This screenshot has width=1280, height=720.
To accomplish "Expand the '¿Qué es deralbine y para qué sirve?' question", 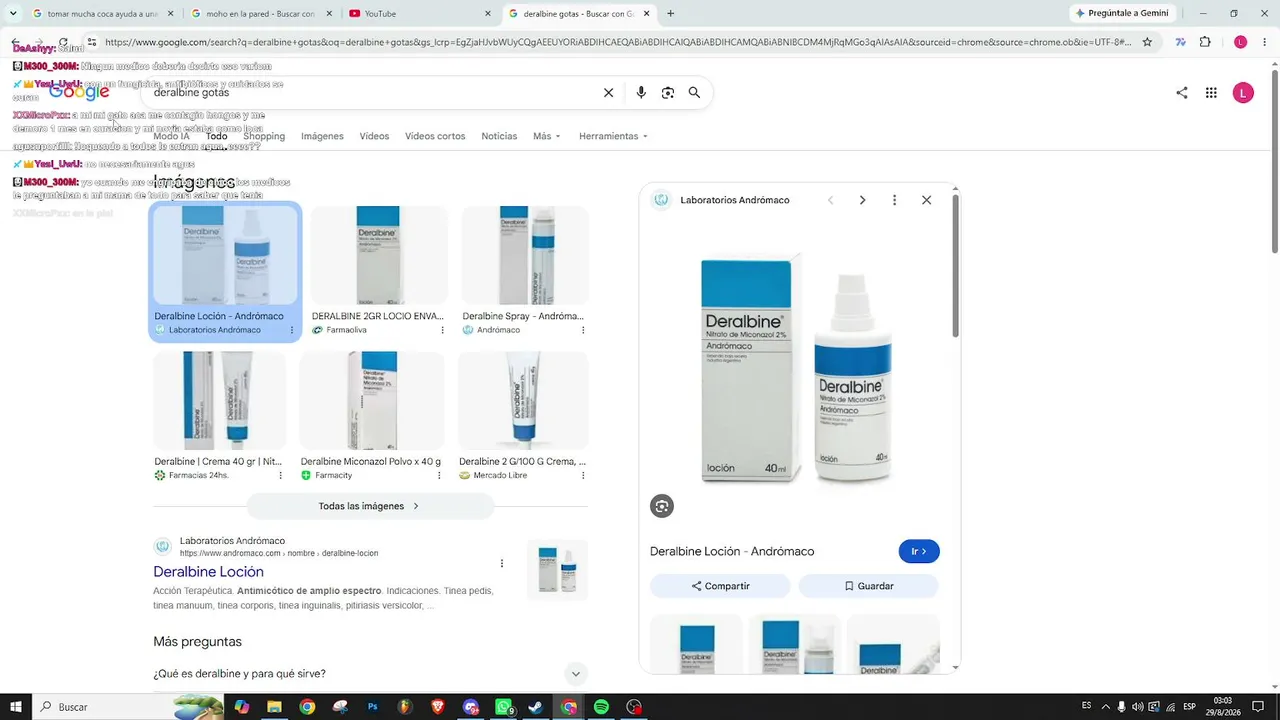I will coord(370,674).
